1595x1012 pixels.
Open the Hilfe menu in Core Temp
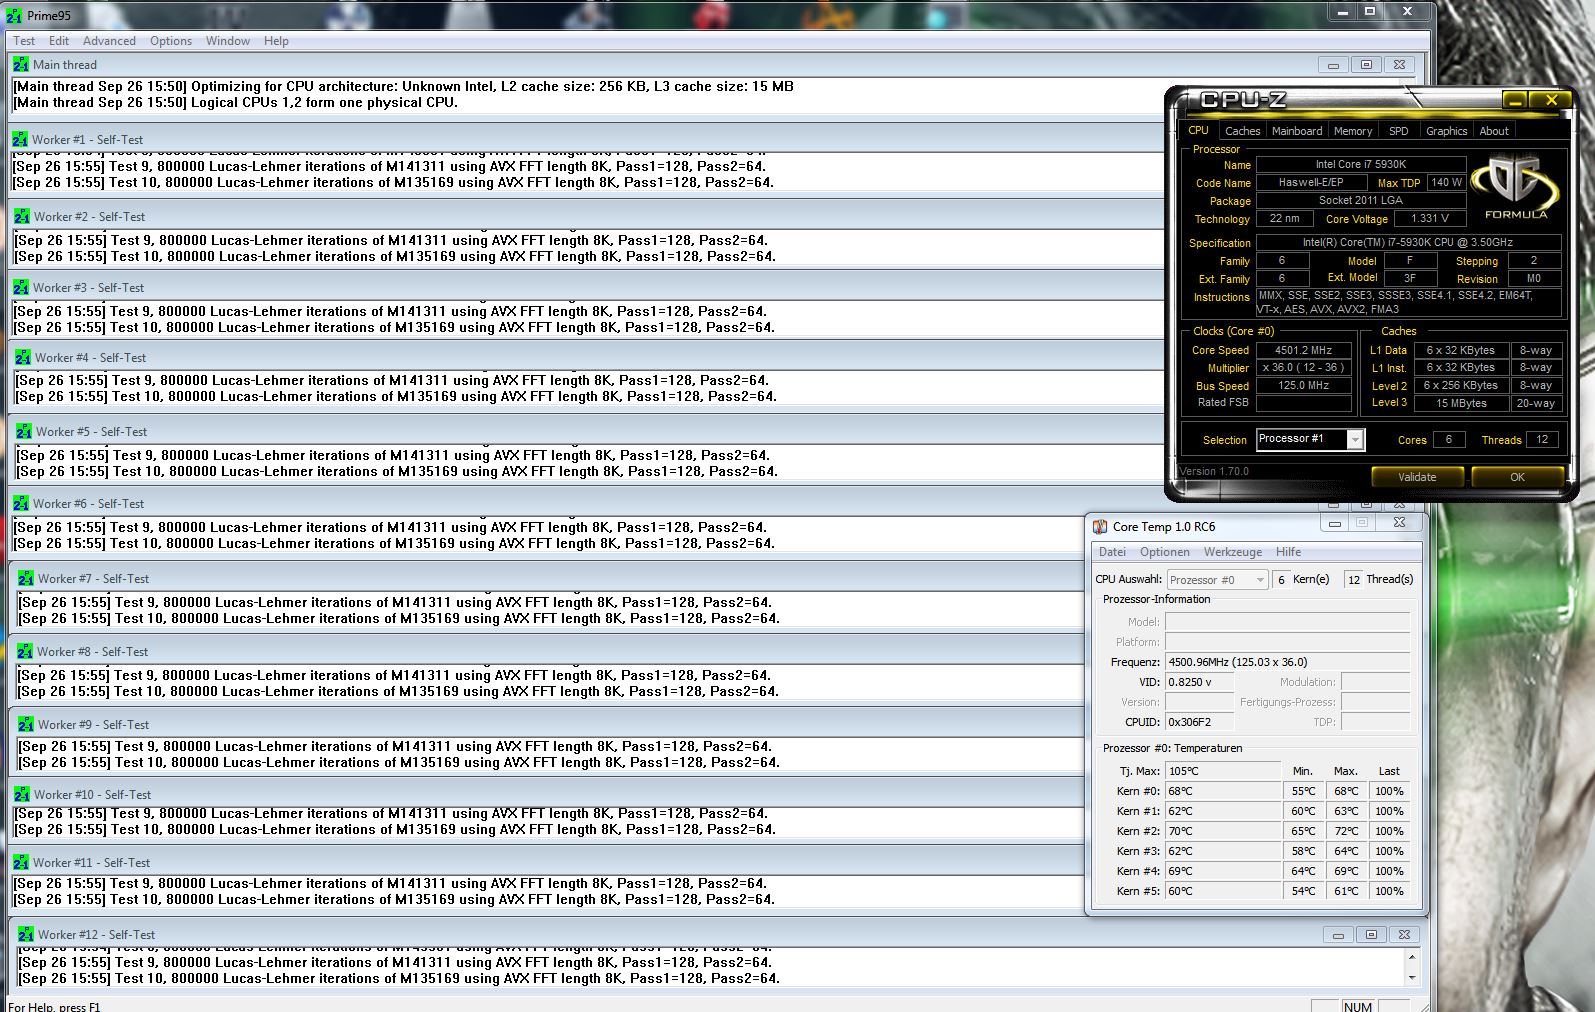(x=1289, y=552)
